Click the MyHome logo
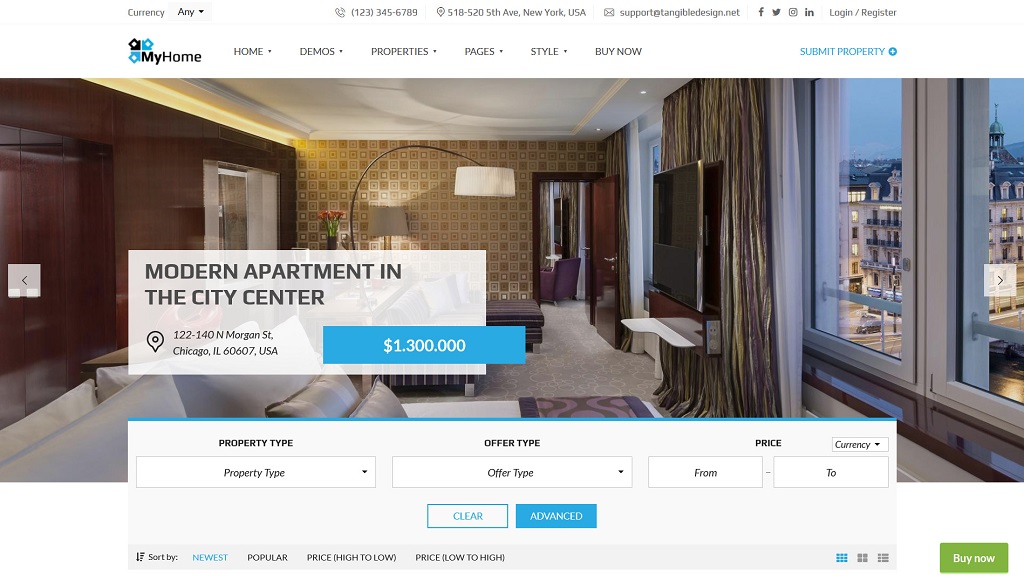Viewport: 1024px width, 581px height. click(165, 51)
